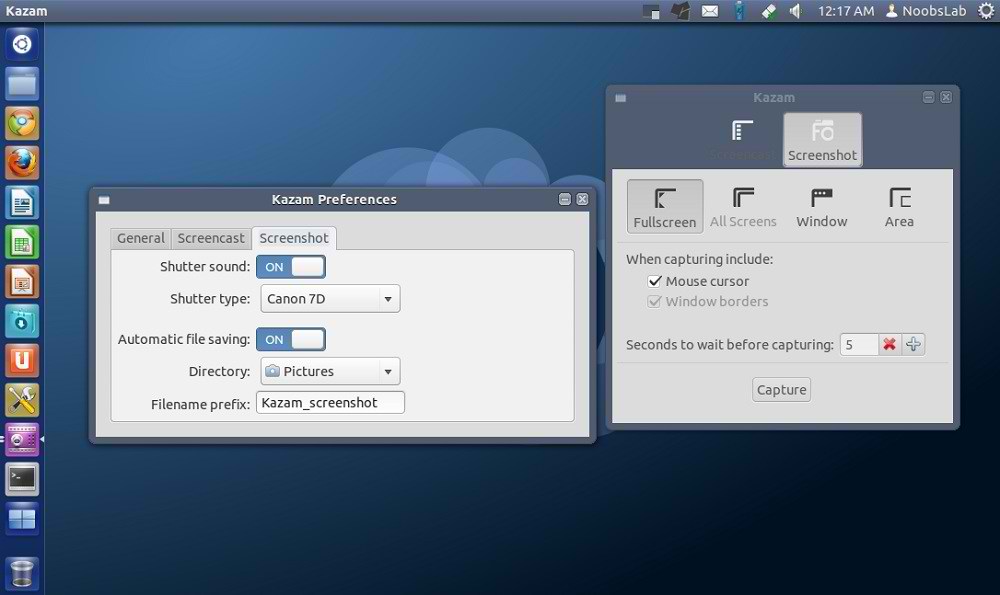Choose Area capture mode
Image resolution: width=1000 pixels, height=595 pixels.
[899, 206]
